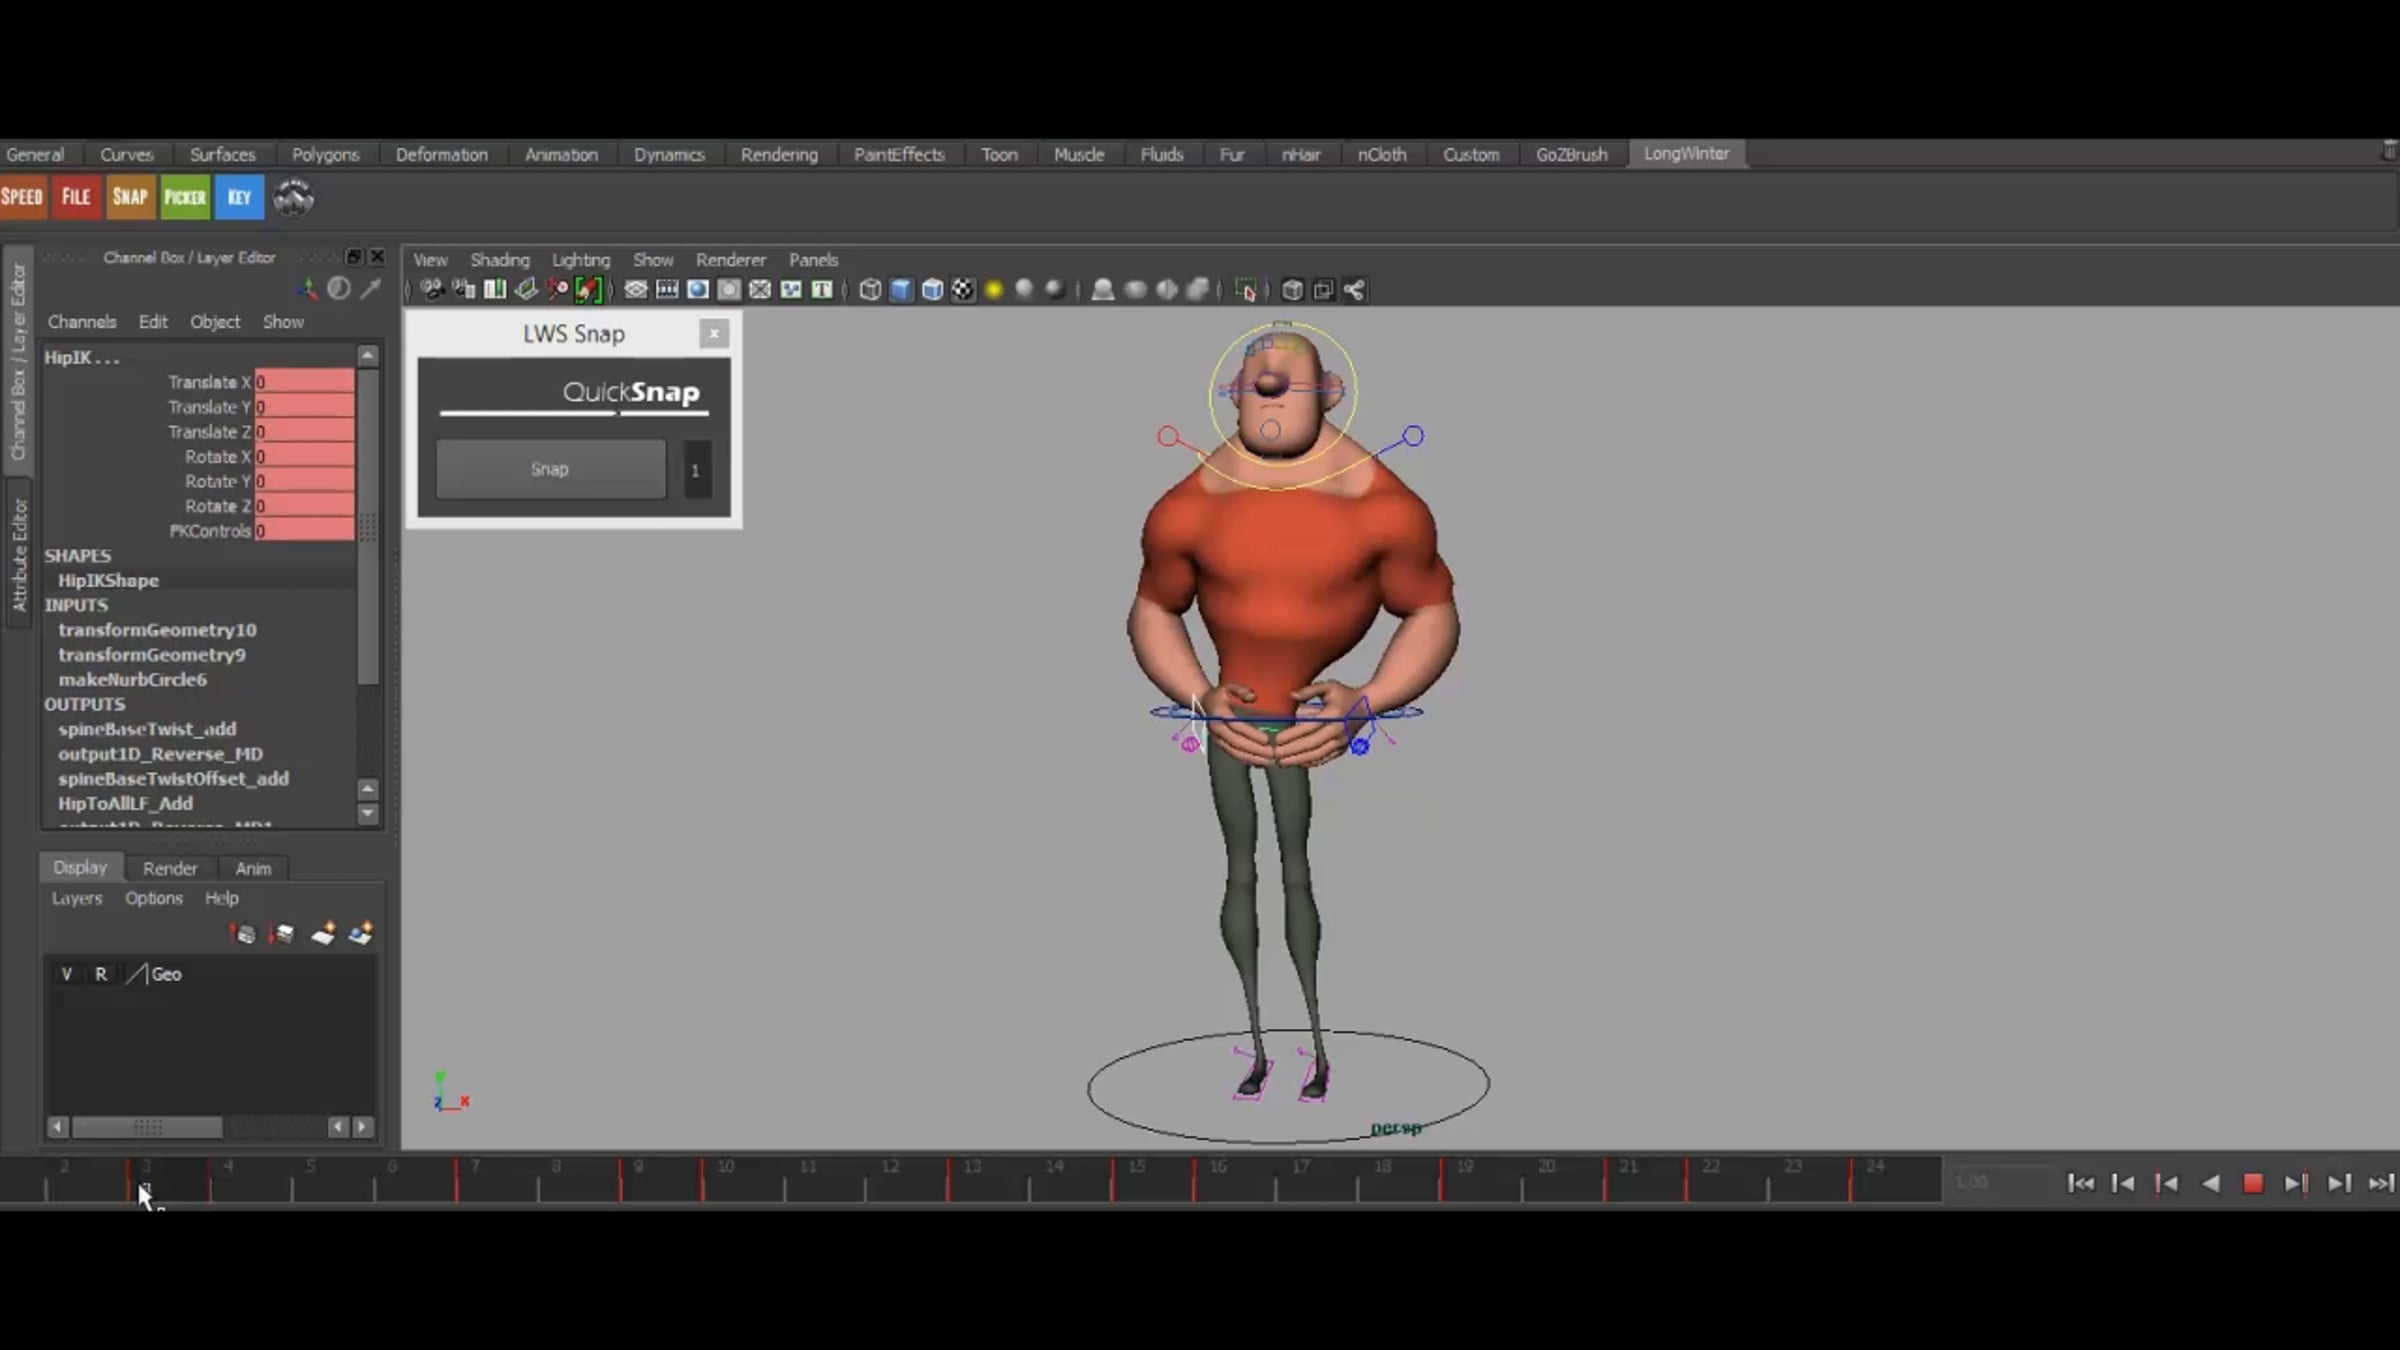Switch to the Animation shelf tab
The height and width of the screenshot is (1350, 2400).
coord(561,155)
